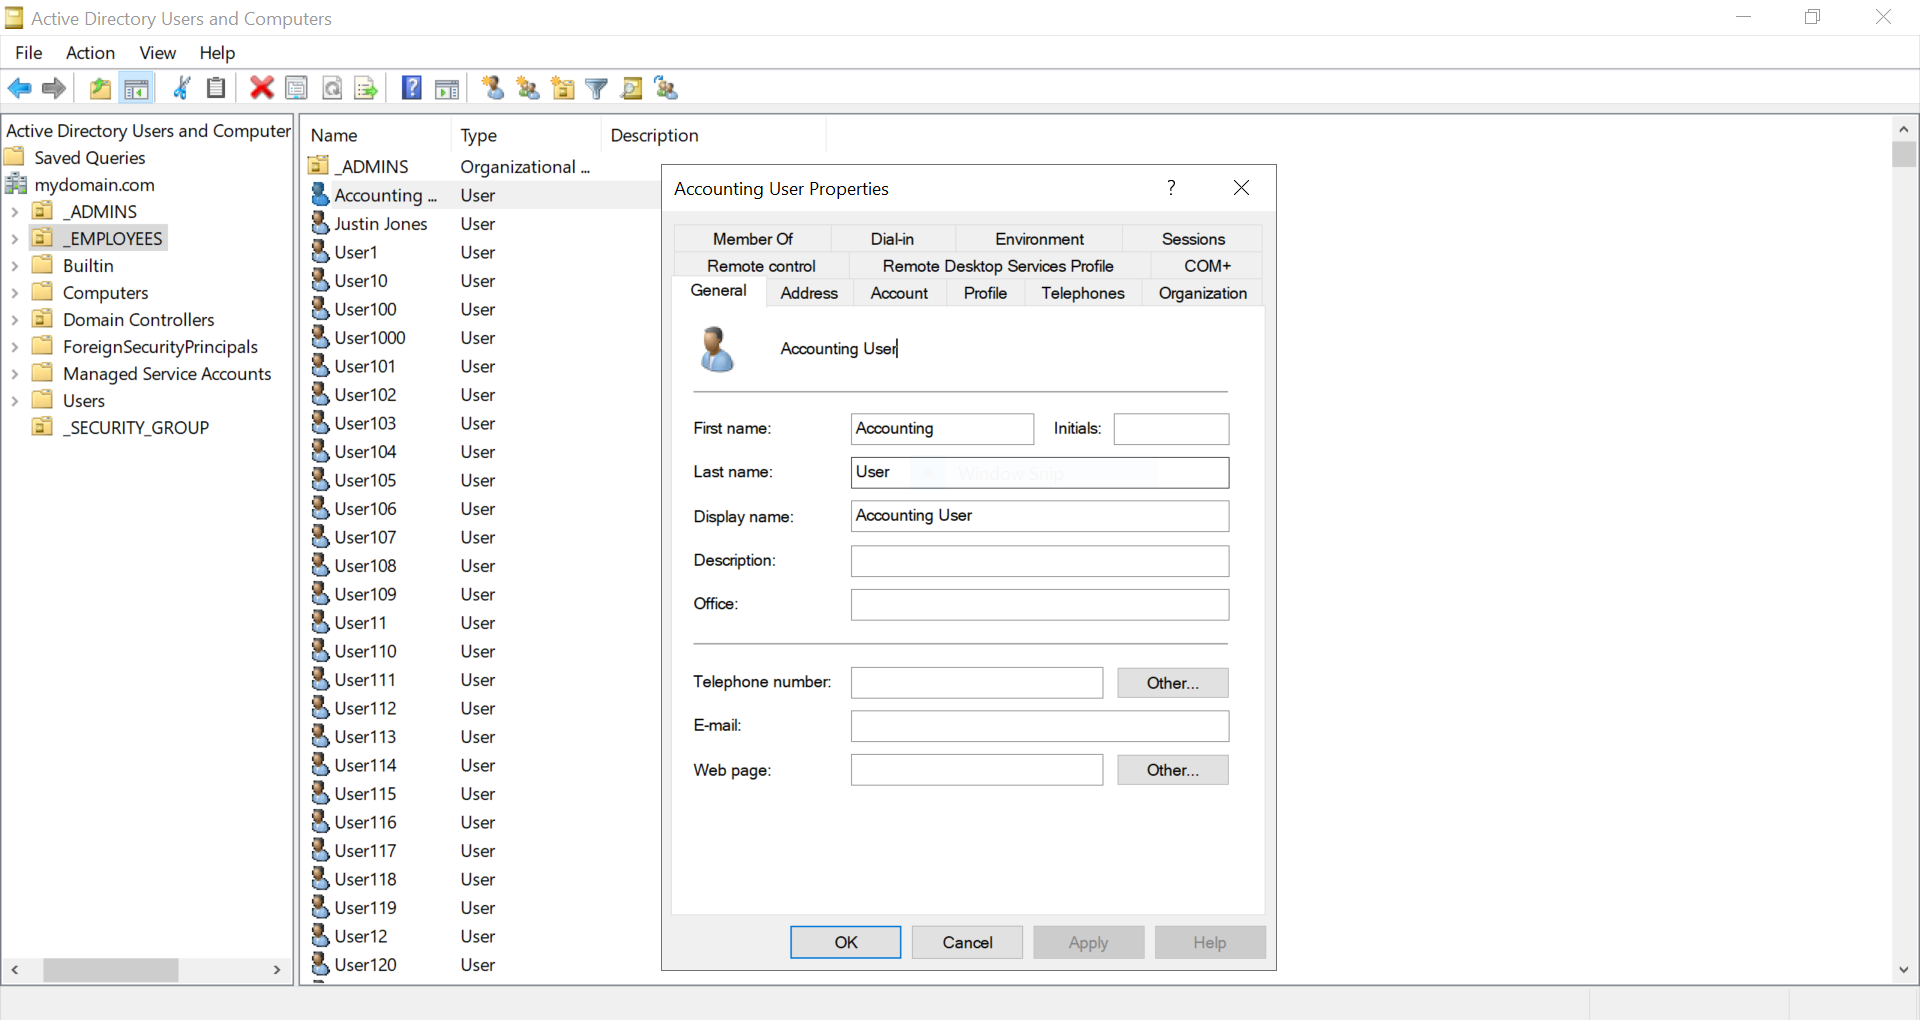Select User1000 in the list

[370, 338]
